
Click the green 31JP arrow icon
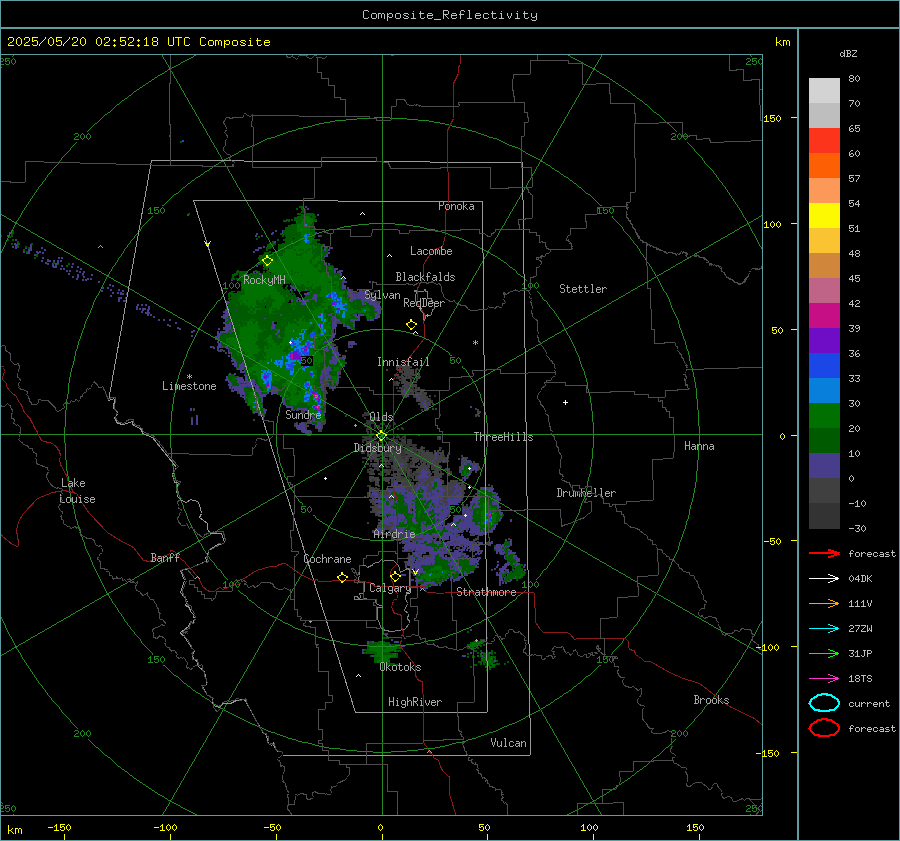(824, 653)
